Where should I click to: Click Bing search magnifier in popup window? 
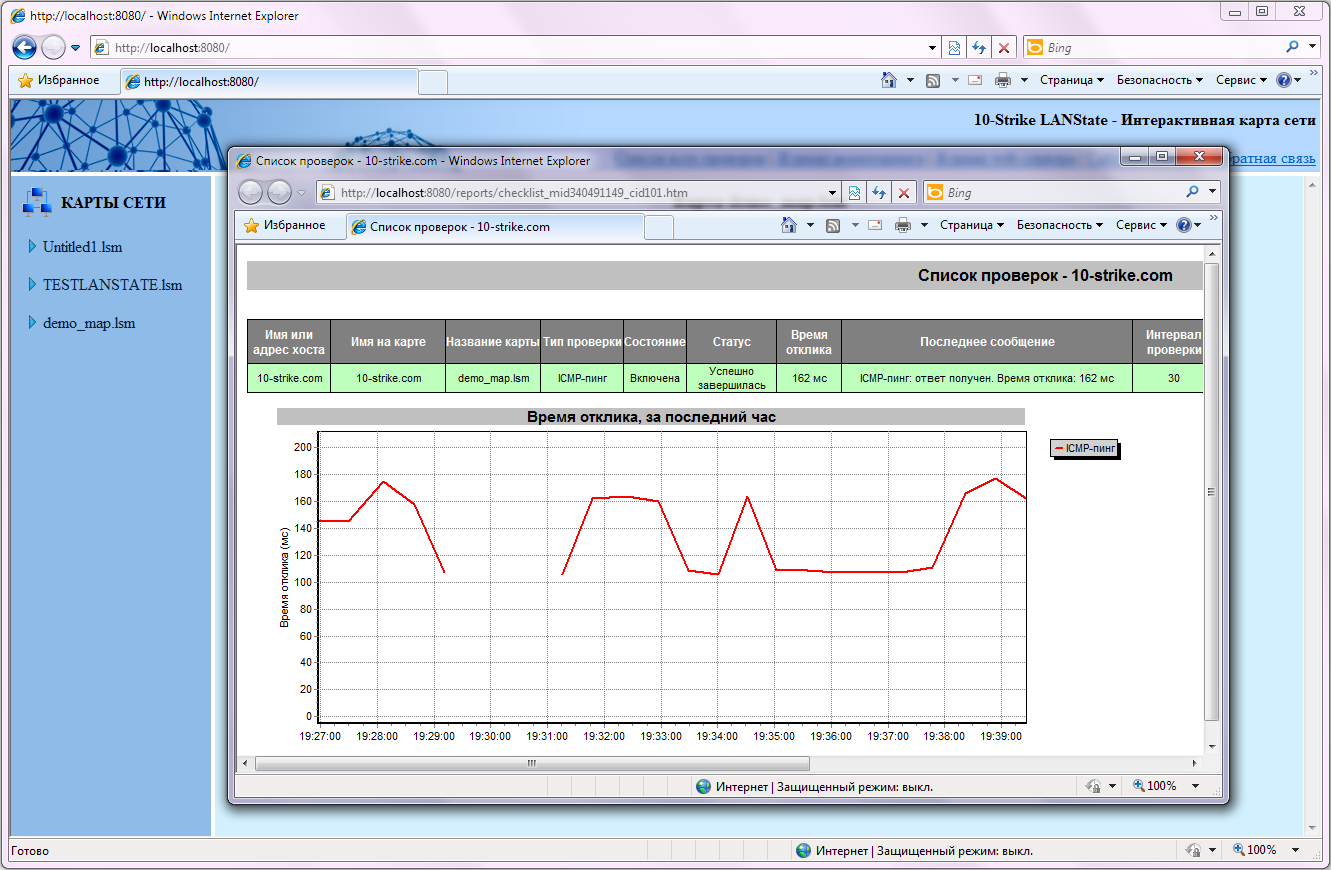[1192, 192]
